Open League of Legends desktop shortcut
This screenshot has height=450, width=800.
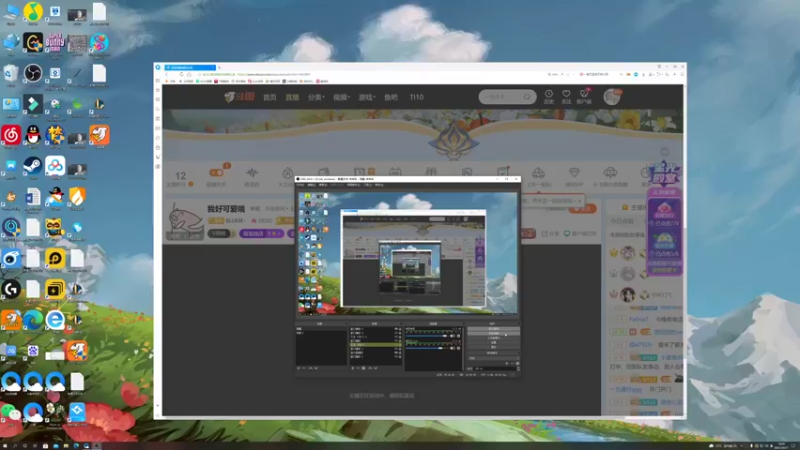[x=99, y=104]
